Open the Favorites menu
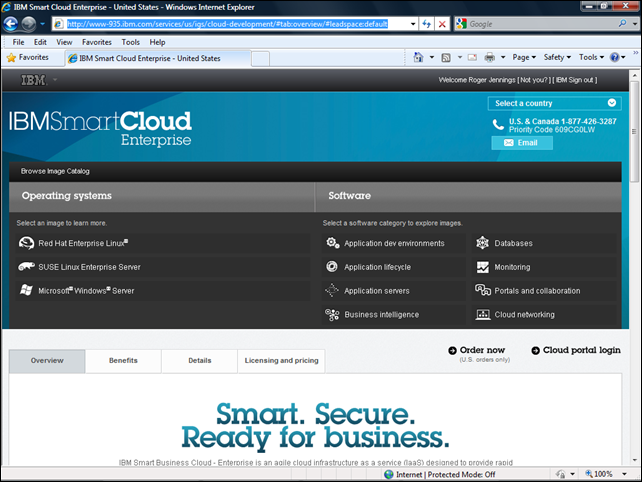This screenshot has height=482, width=642. coord(97,42)
